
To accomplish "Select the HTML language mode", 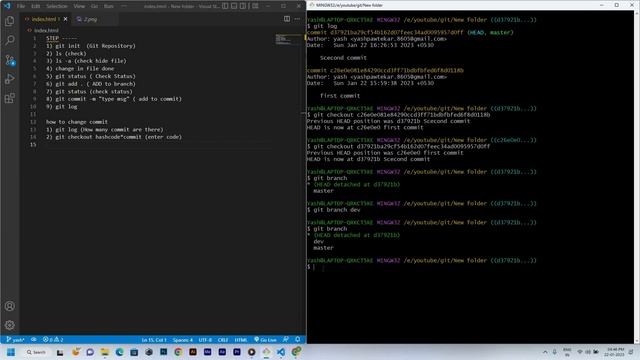I will point(241,340).
